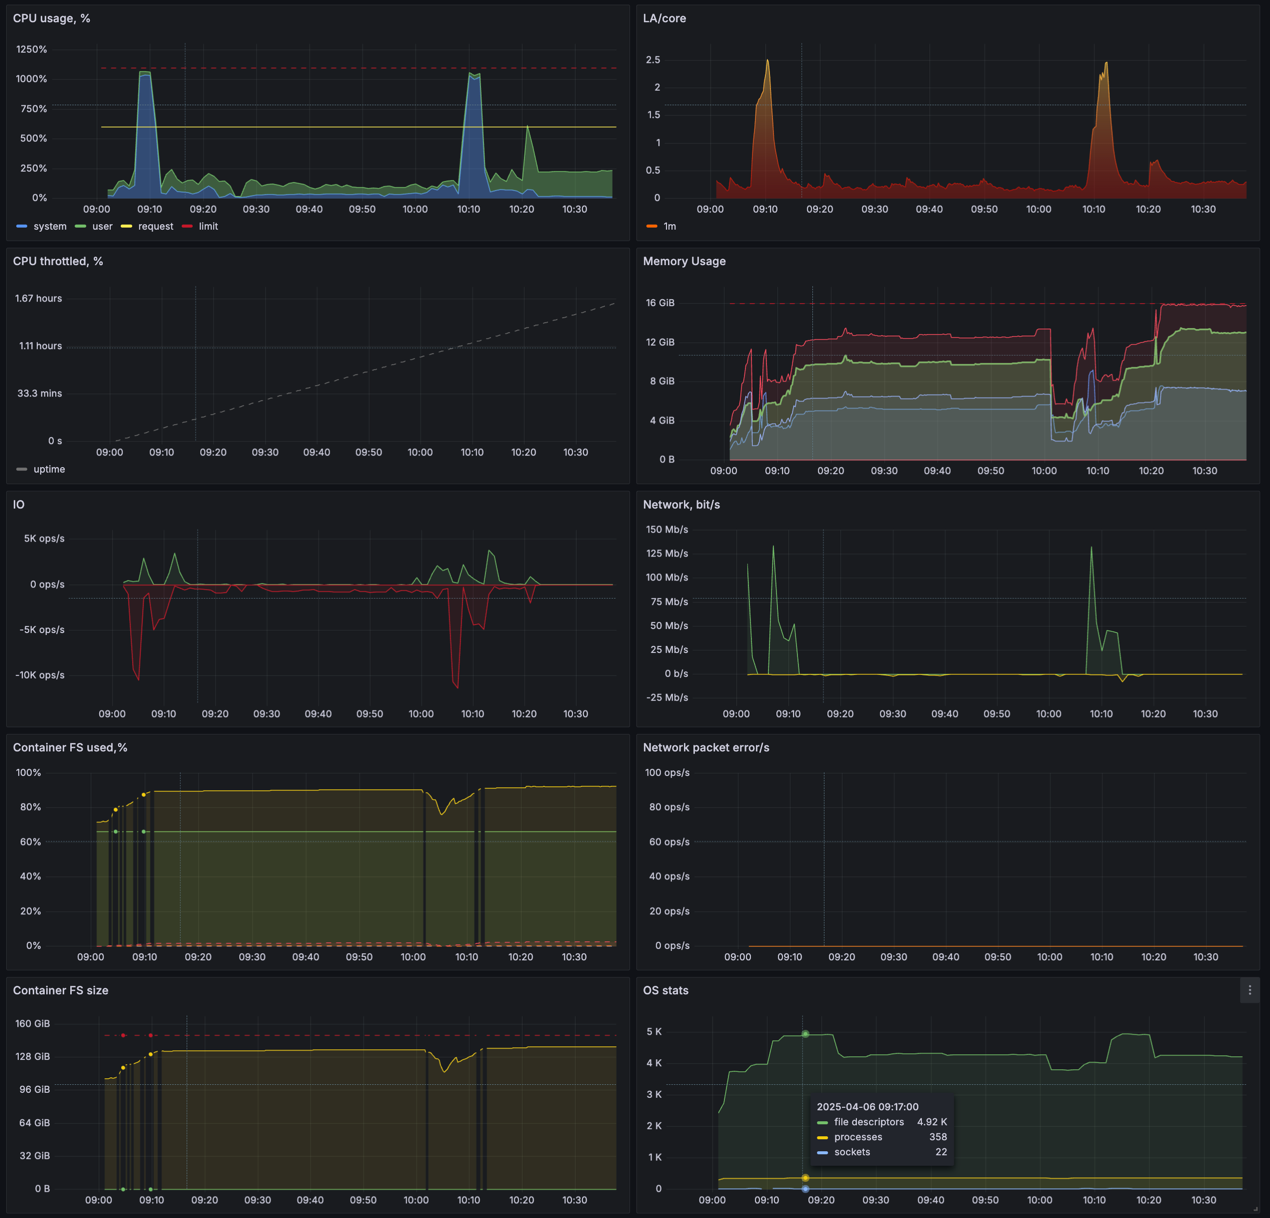Image resolution: width=1270 pixels, height=1218 pixels.
Task: Click the '-10K ops/s' axis label in IO
Action: point(40,675)
